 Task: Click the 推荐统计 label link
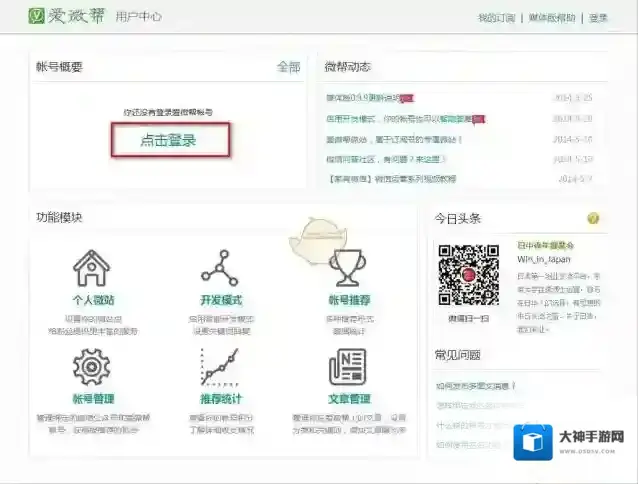tap(221, 399)
